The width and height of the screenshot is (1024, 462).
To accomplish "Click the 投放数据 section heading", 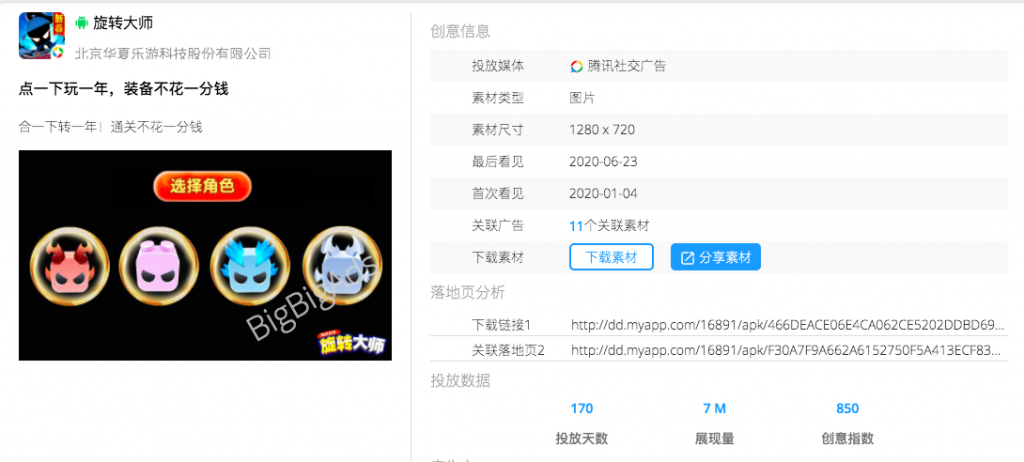I will pyautogui.click(x=460, y=381).
